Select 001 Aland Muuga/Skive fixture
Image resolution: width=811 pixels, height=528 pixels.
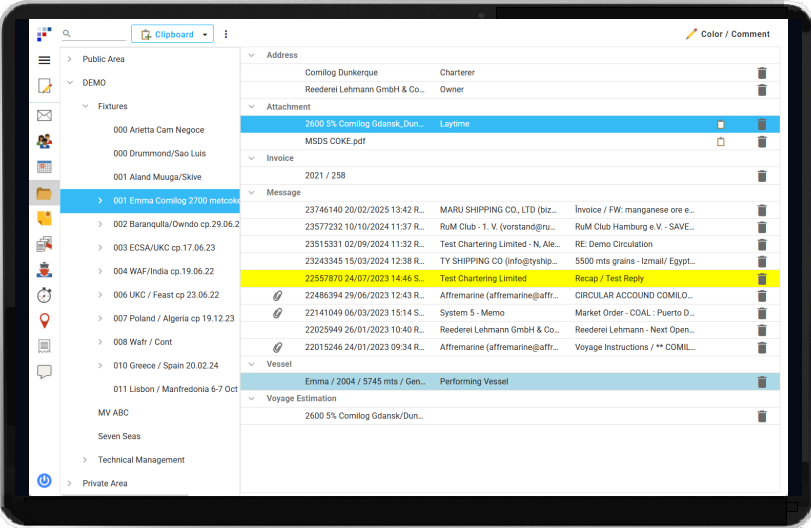pos(157,177)
